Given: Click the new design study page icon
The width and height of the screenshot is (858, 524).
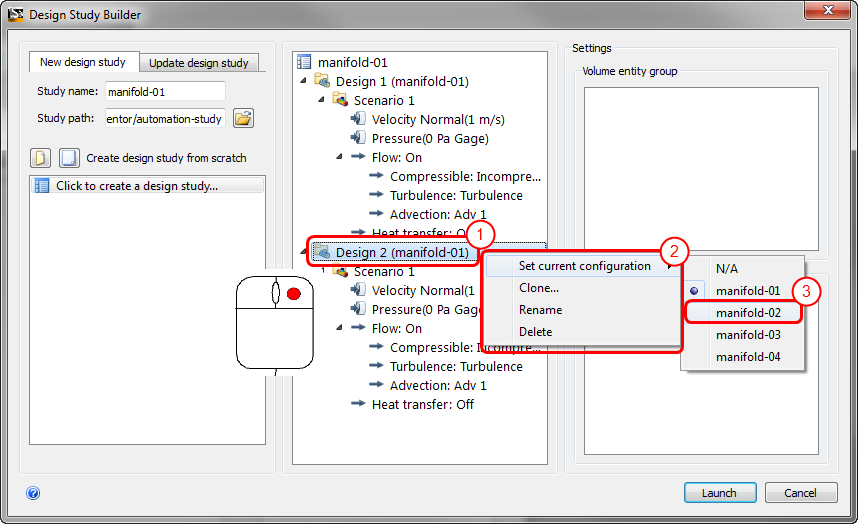Looking at the screenshot, I should coord(40,158).
